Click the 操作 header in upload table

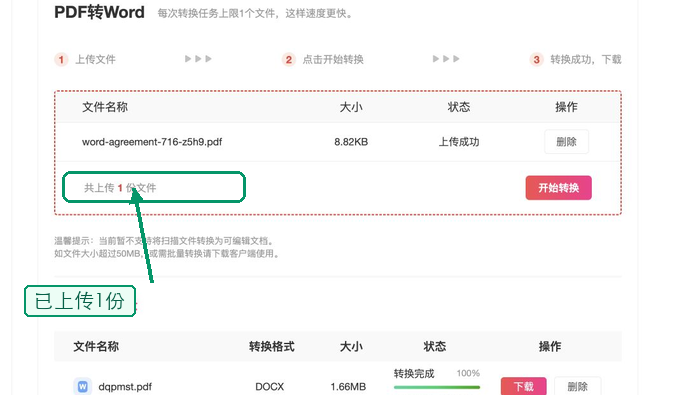pos(566,107)
